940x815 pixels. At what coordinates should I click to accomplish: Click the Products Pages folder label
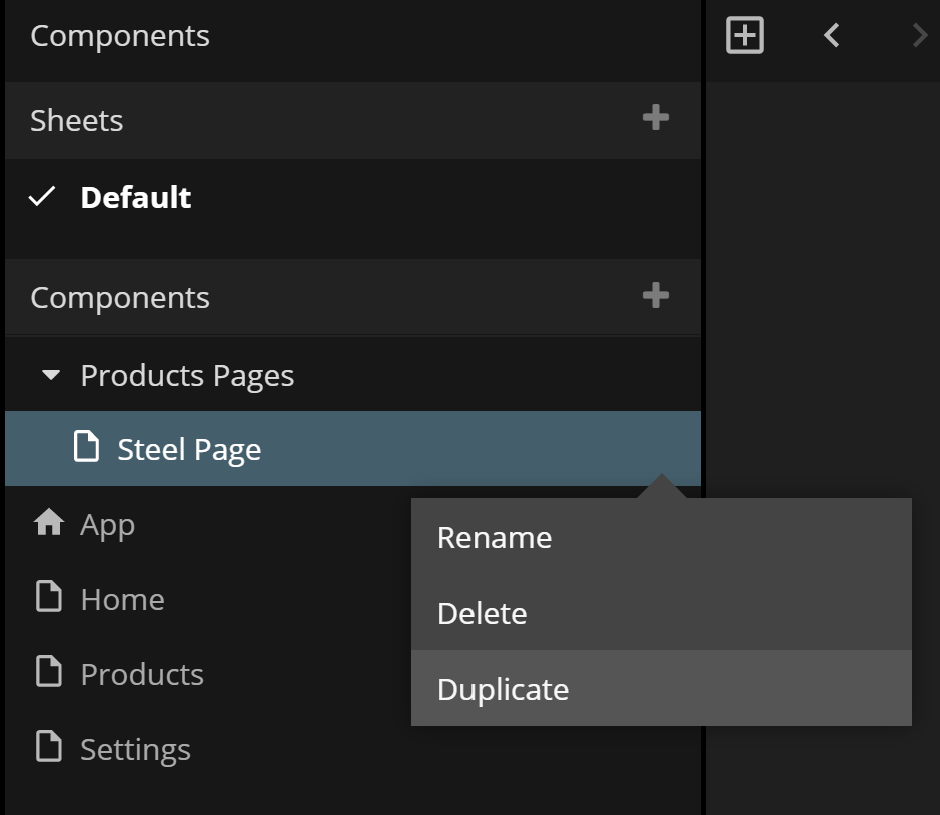[187, 375]
